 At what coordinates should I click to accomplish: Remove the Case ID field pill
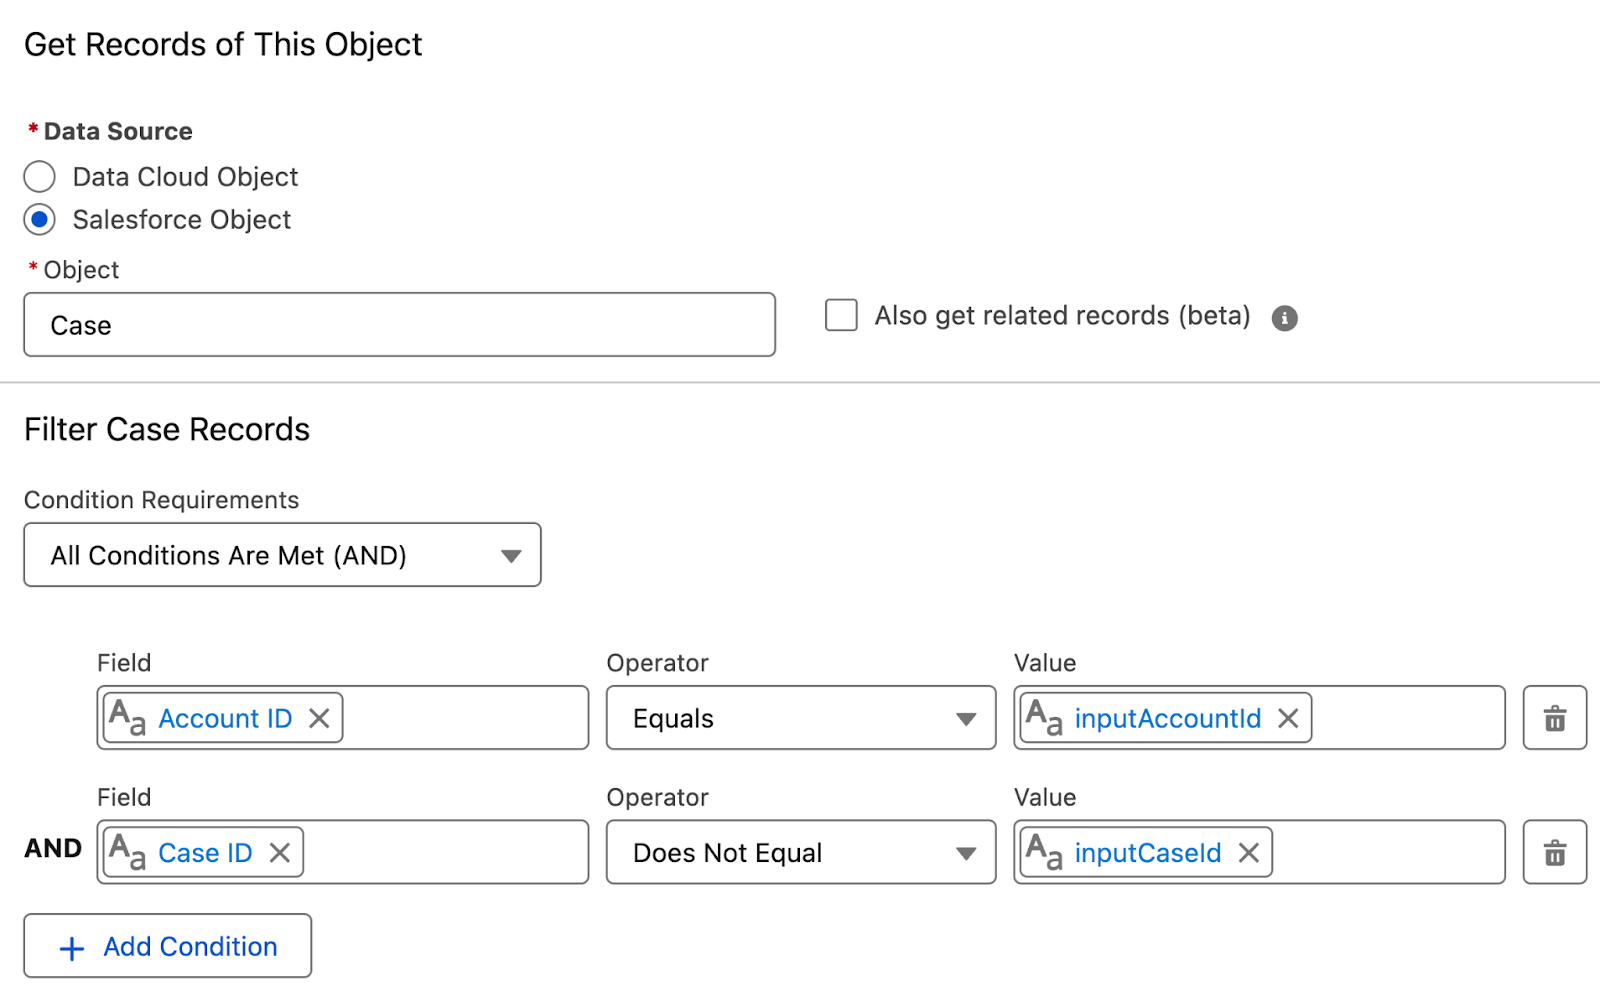pos(280,853)
